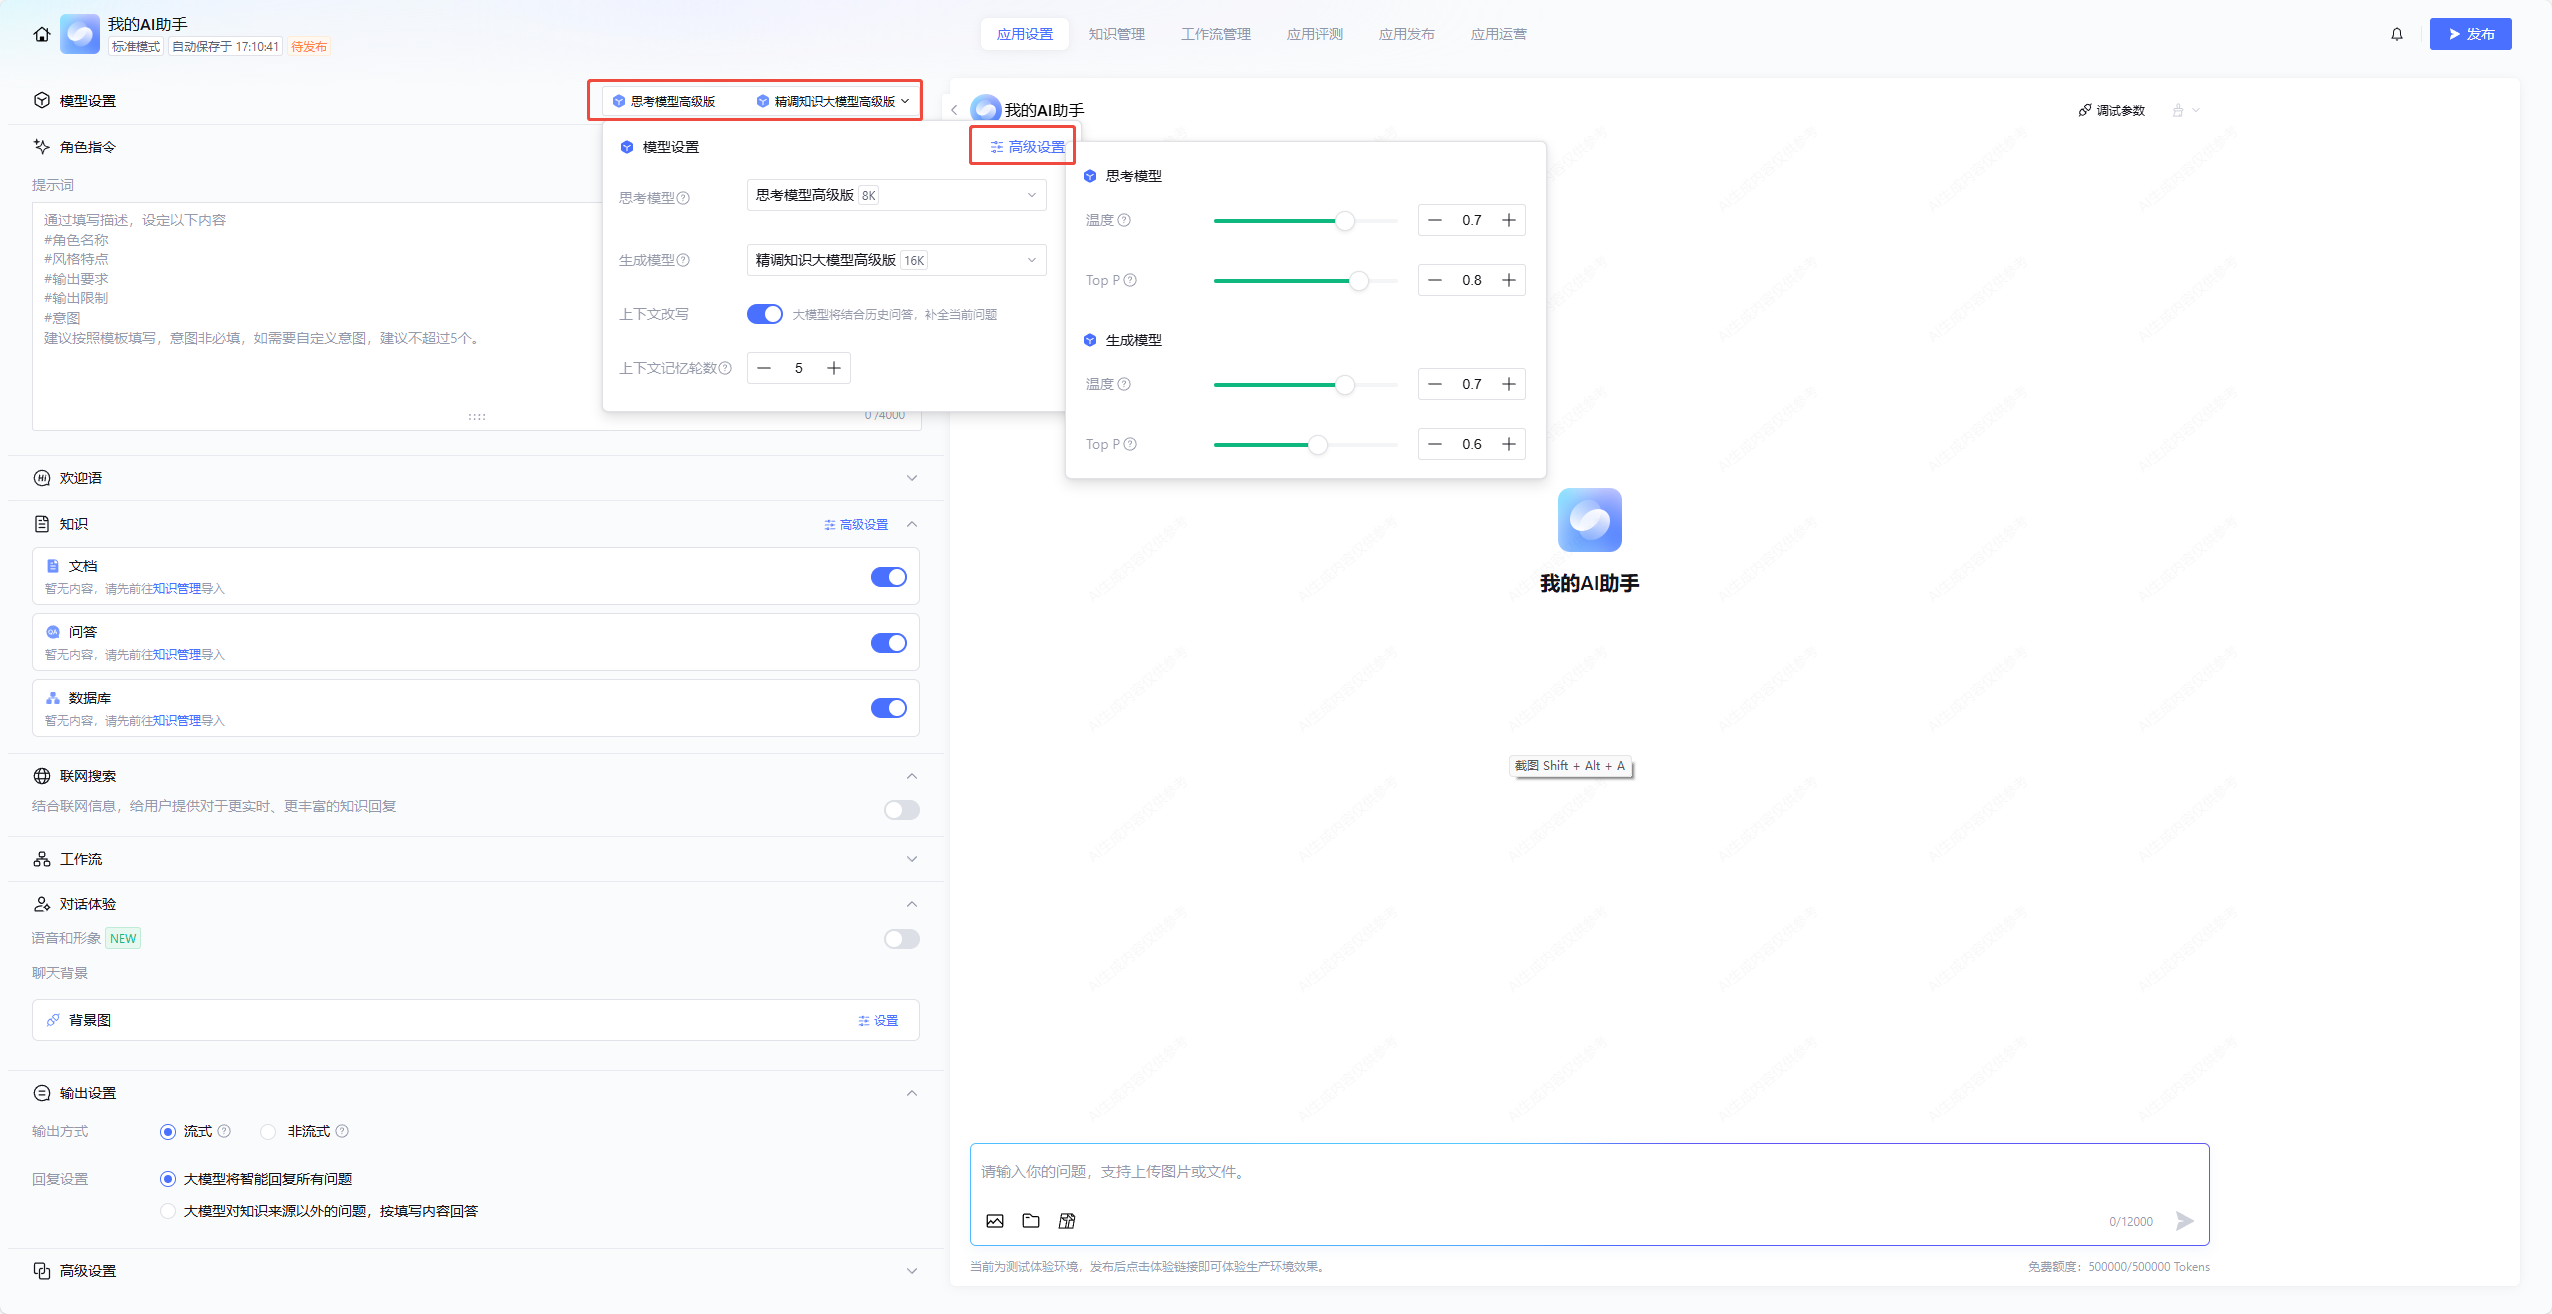Screen dimensions: 2552x1314
Task: Switch to the 知识管理 tab
Action: (1116, 34)
